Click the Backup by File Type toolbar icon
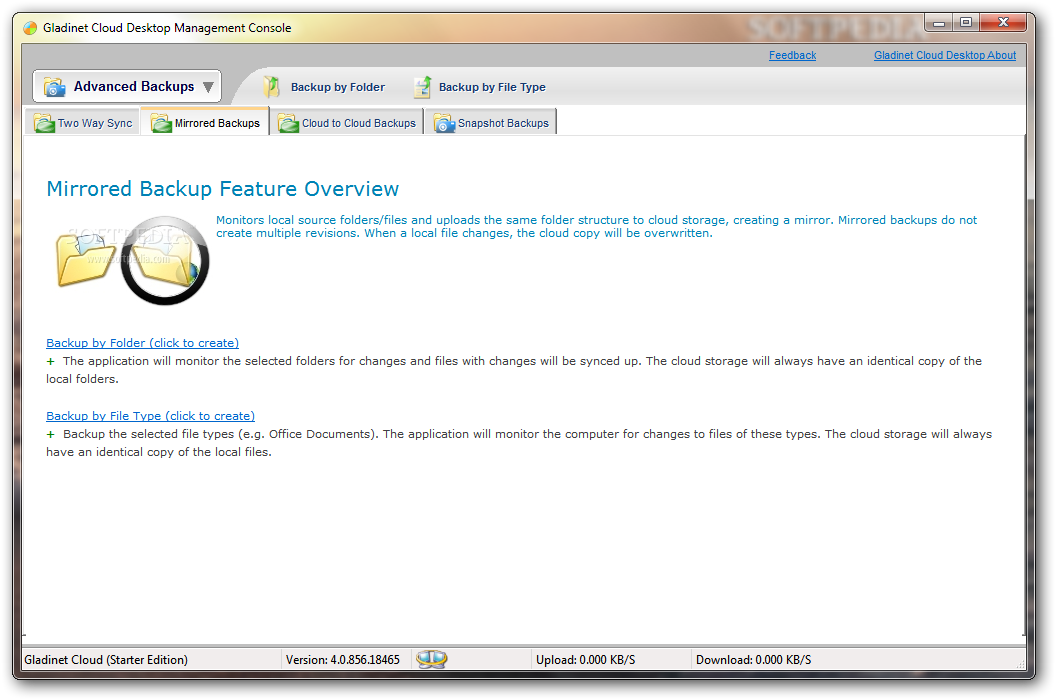Image resolution: width=1056 pixels, height=700 pixels. point(422,87)
